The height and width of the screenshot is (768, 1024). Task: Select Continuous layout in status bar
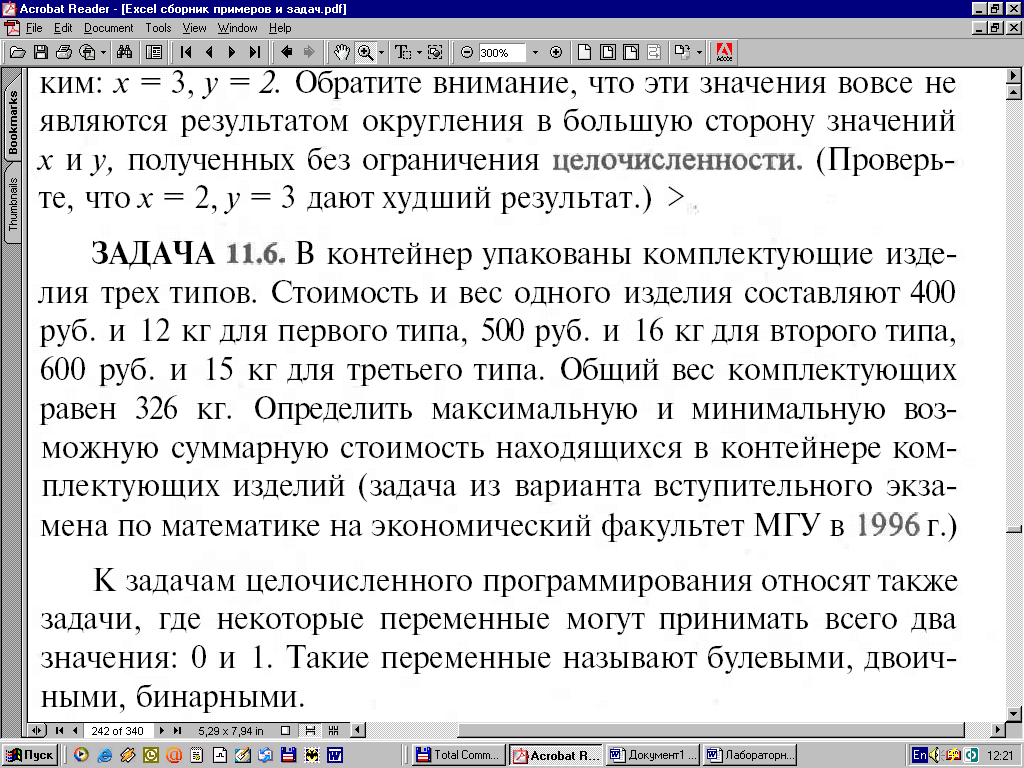tap(310, 730)
